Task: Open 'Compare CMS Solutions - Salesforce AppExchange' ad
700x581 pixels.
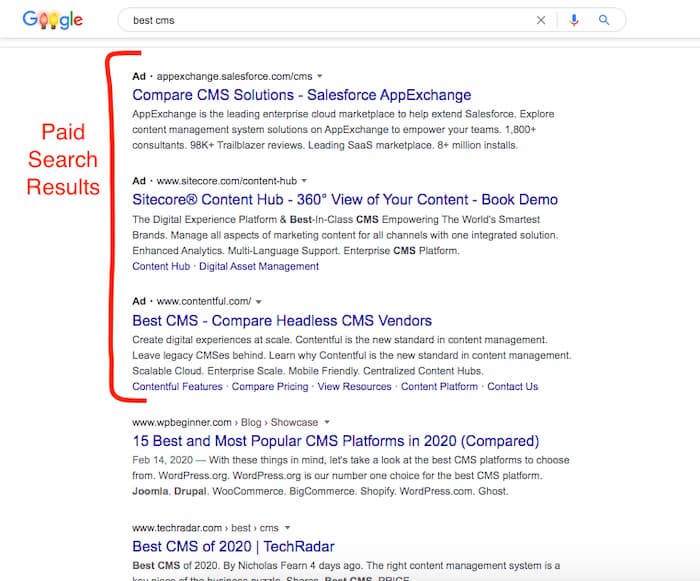Action: (x=301, y=95)
